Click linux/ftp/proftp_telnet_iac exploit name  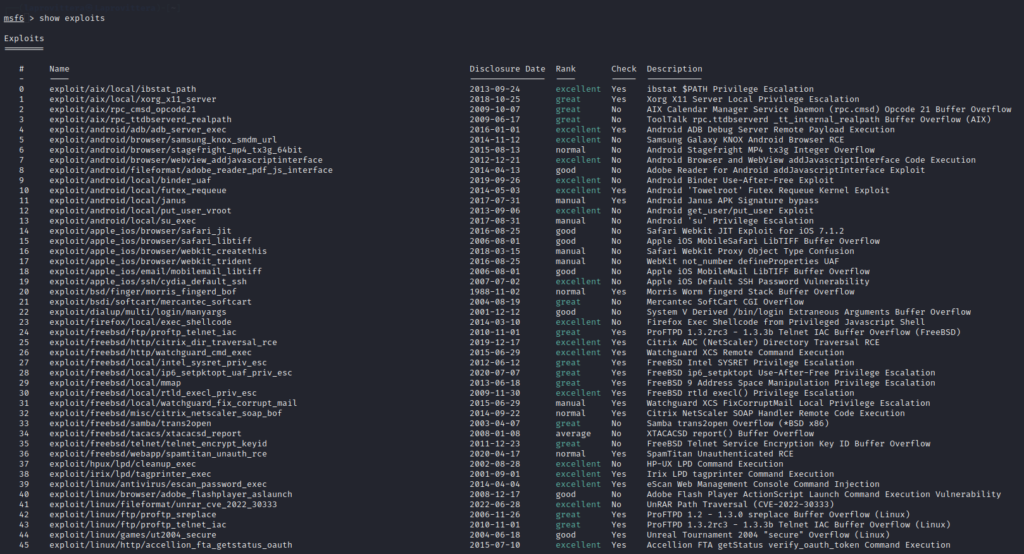click(138, 525)
